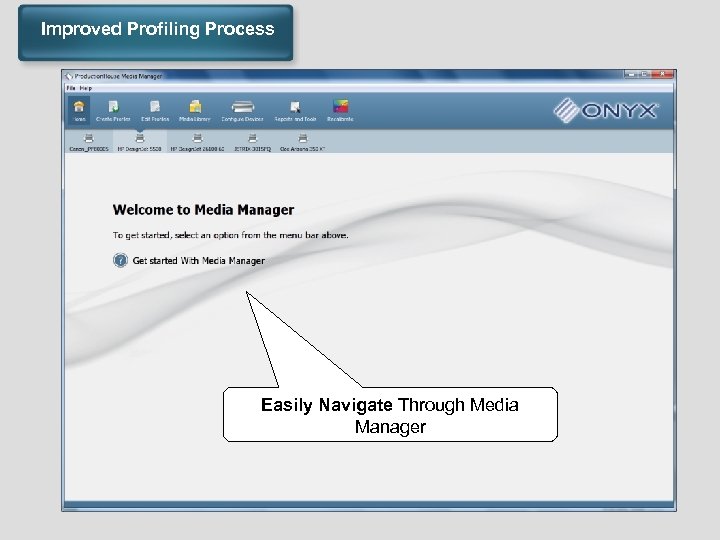Viewport: 720px width, 540px height.
Task: Select the HP DesignJet 5500 printer
Action: pyautogui.click(x=140, y=142)
